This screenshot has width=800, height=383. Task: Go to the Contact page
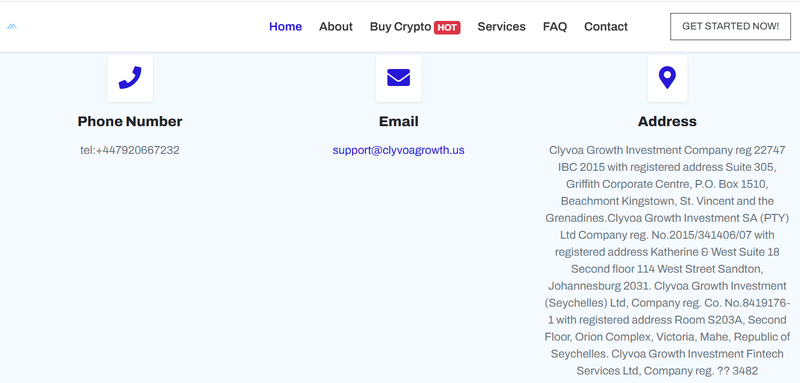(606, 27)
